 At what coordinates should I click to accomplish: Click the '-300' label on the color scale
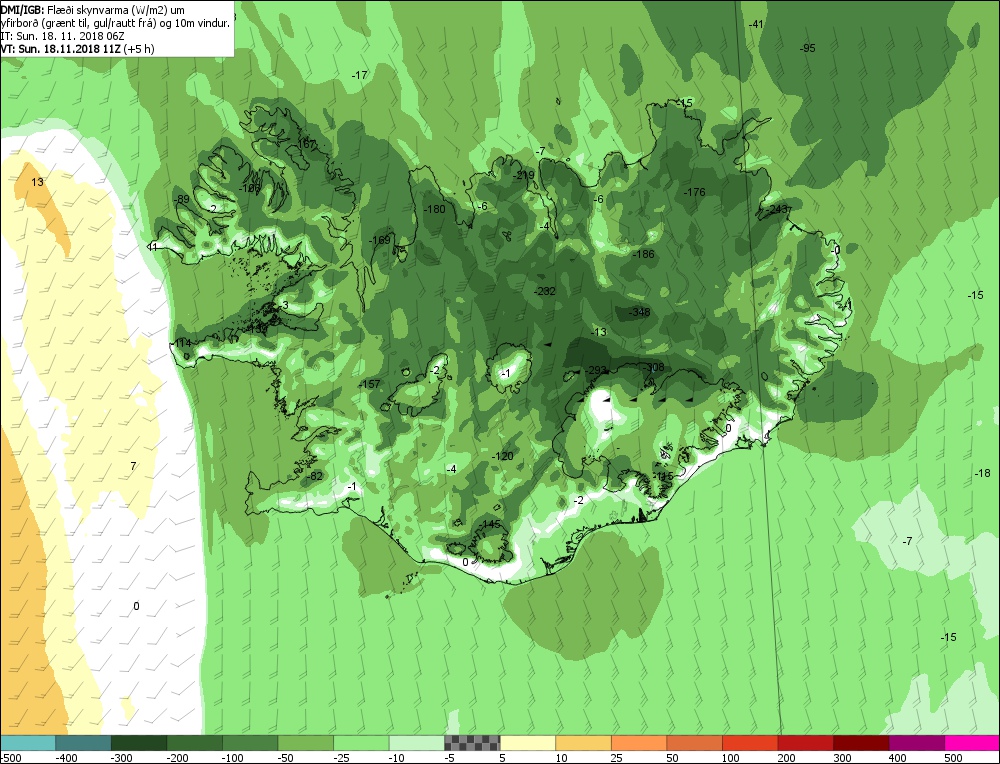pos(121,758)
